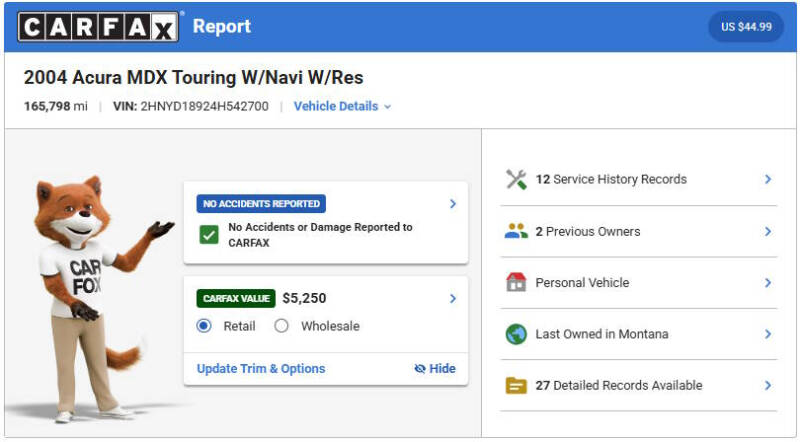Click the previous owners people icon
Image resolution: width=800 pixels, height=442 pixels.
pos(516,231)
